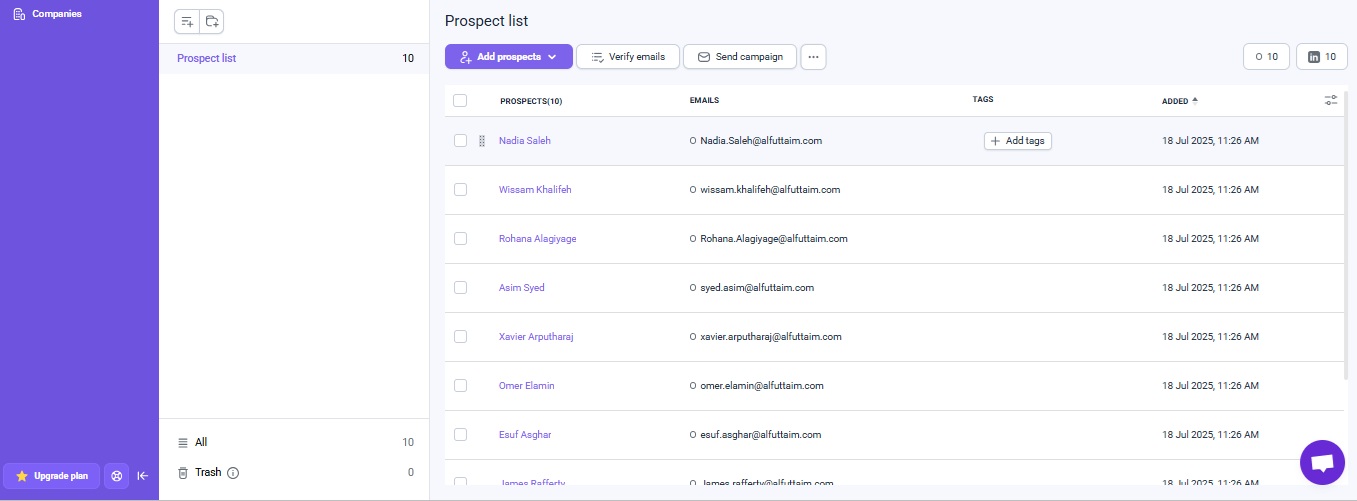
Task: Click Add tags for Nadia Saleh
Action: (x=1017, y=141)
